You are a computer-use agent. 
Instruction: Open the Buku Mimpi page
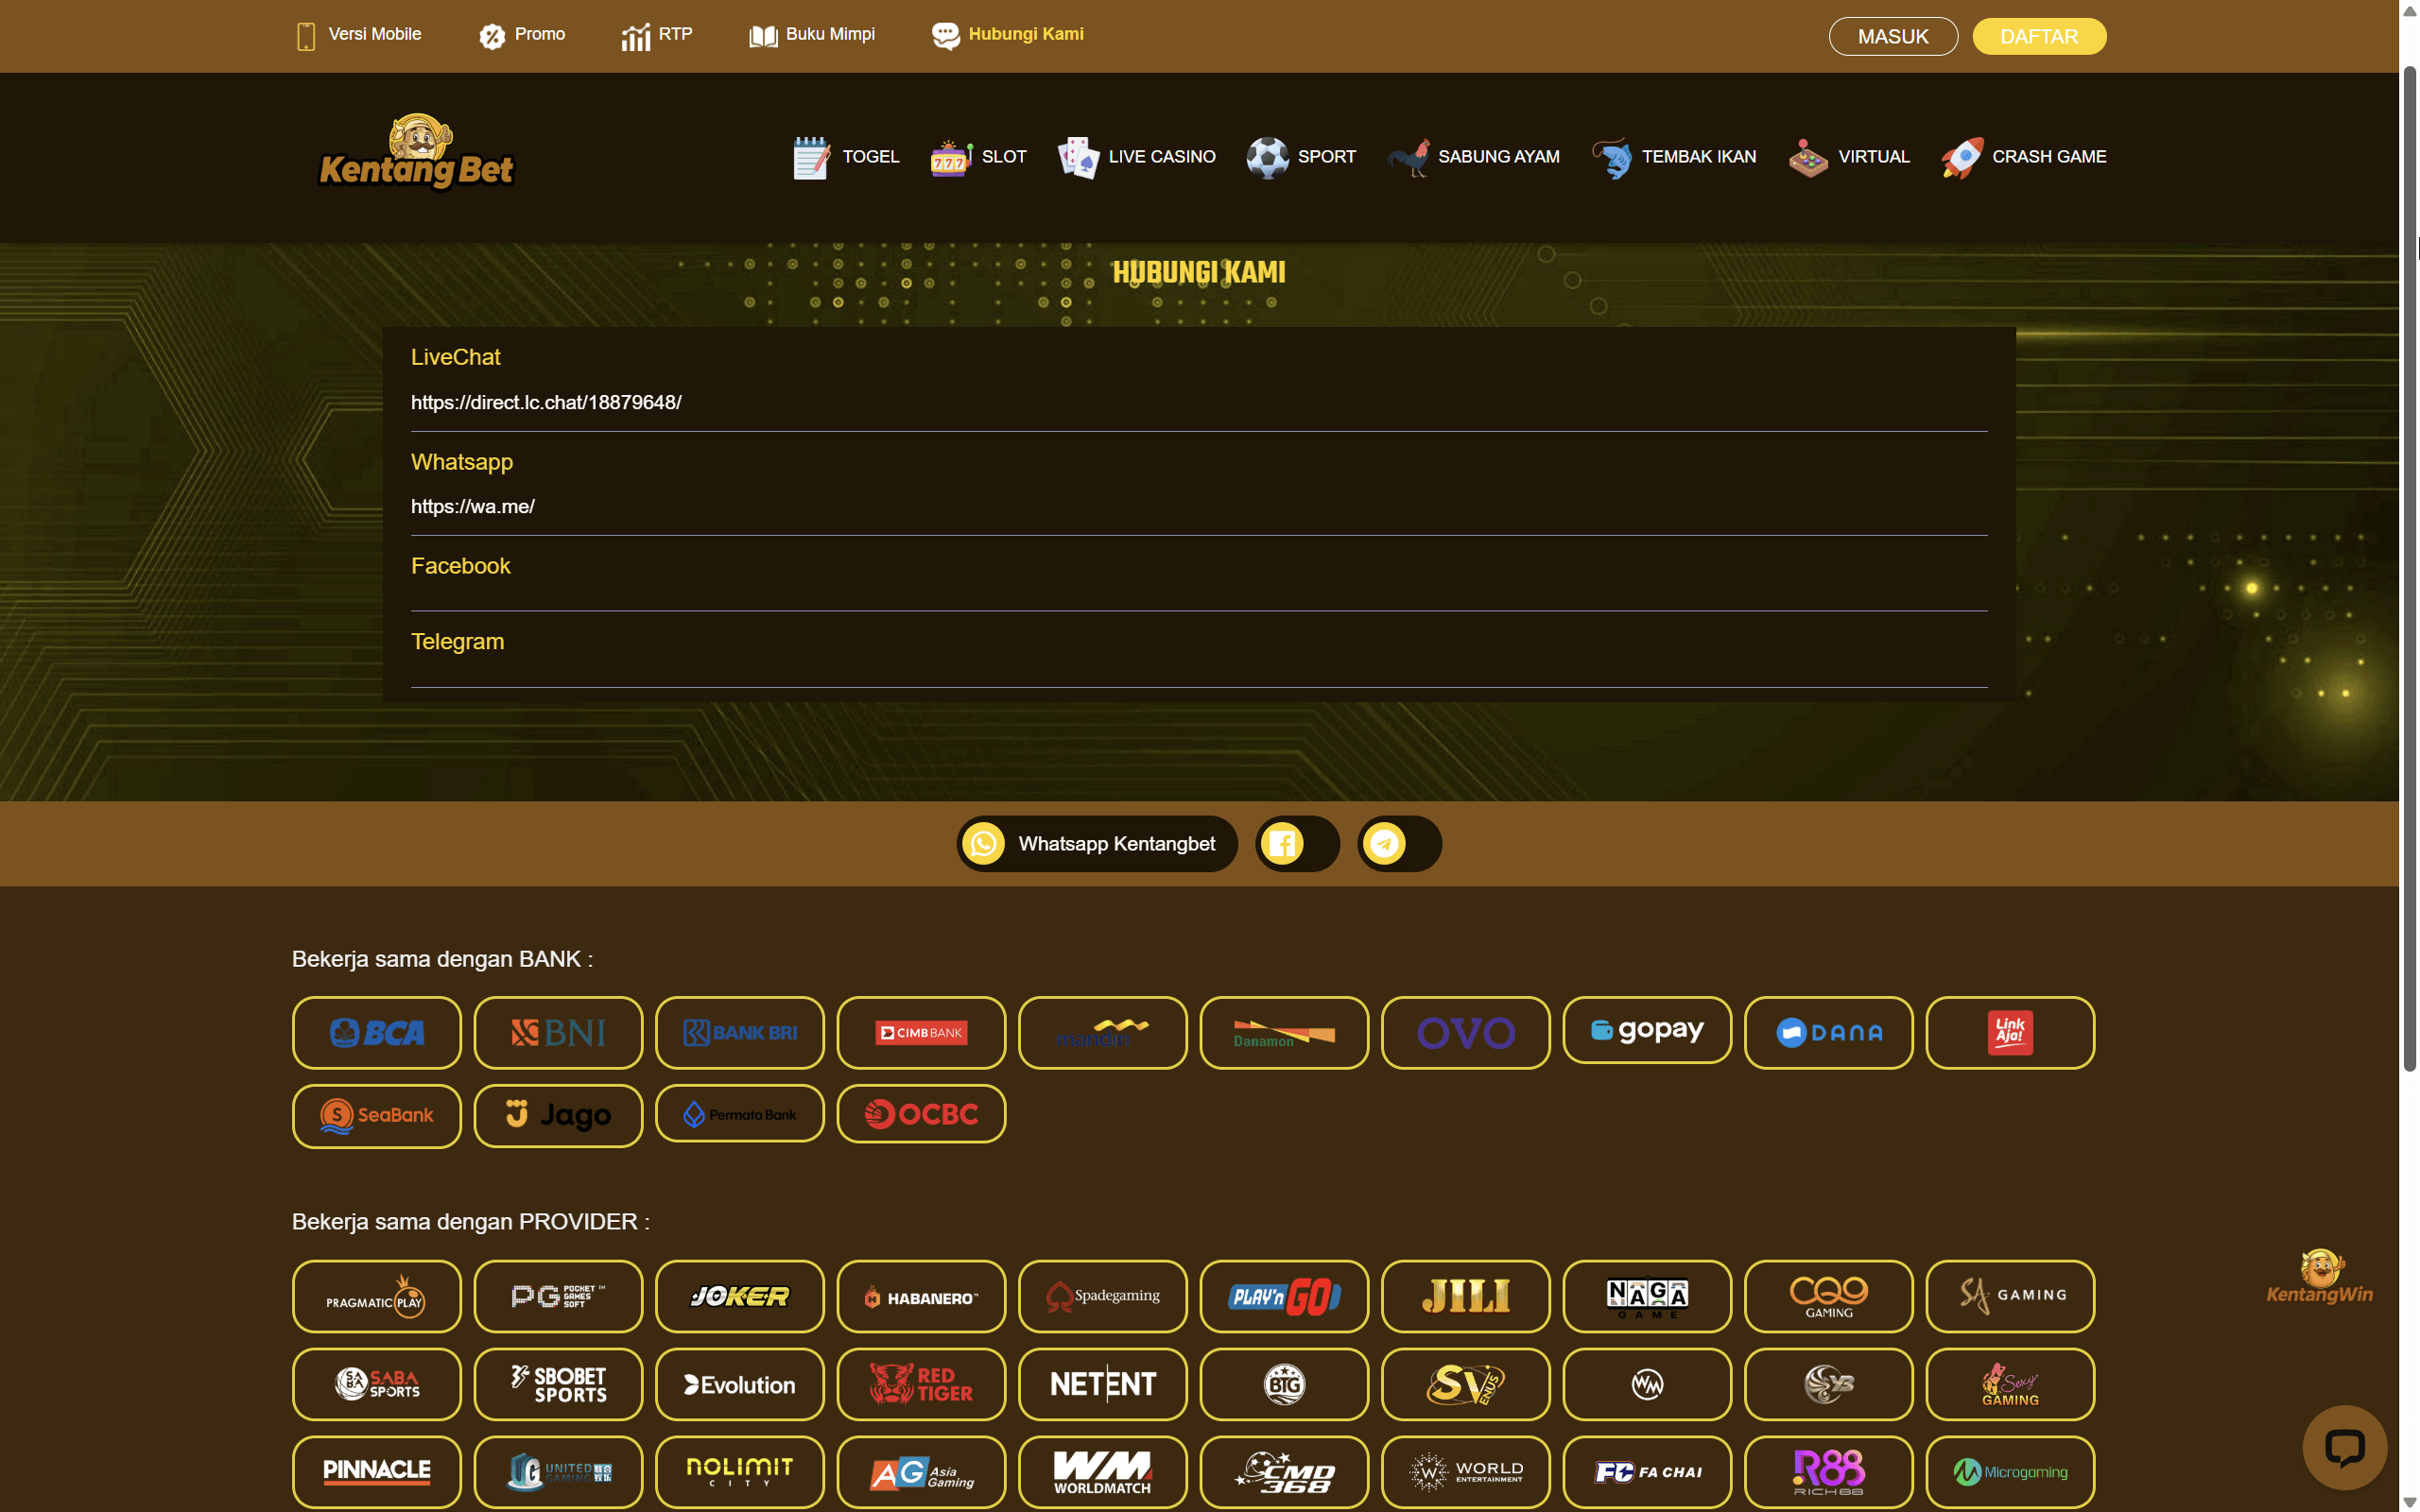[x=812, y=35]
